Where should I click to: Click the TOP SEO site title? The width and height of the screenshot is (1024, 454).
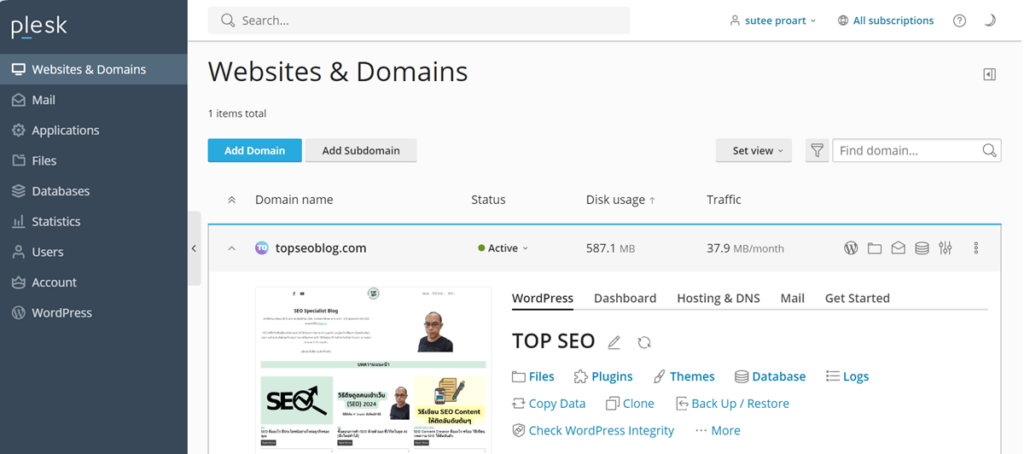coord(553,342)
